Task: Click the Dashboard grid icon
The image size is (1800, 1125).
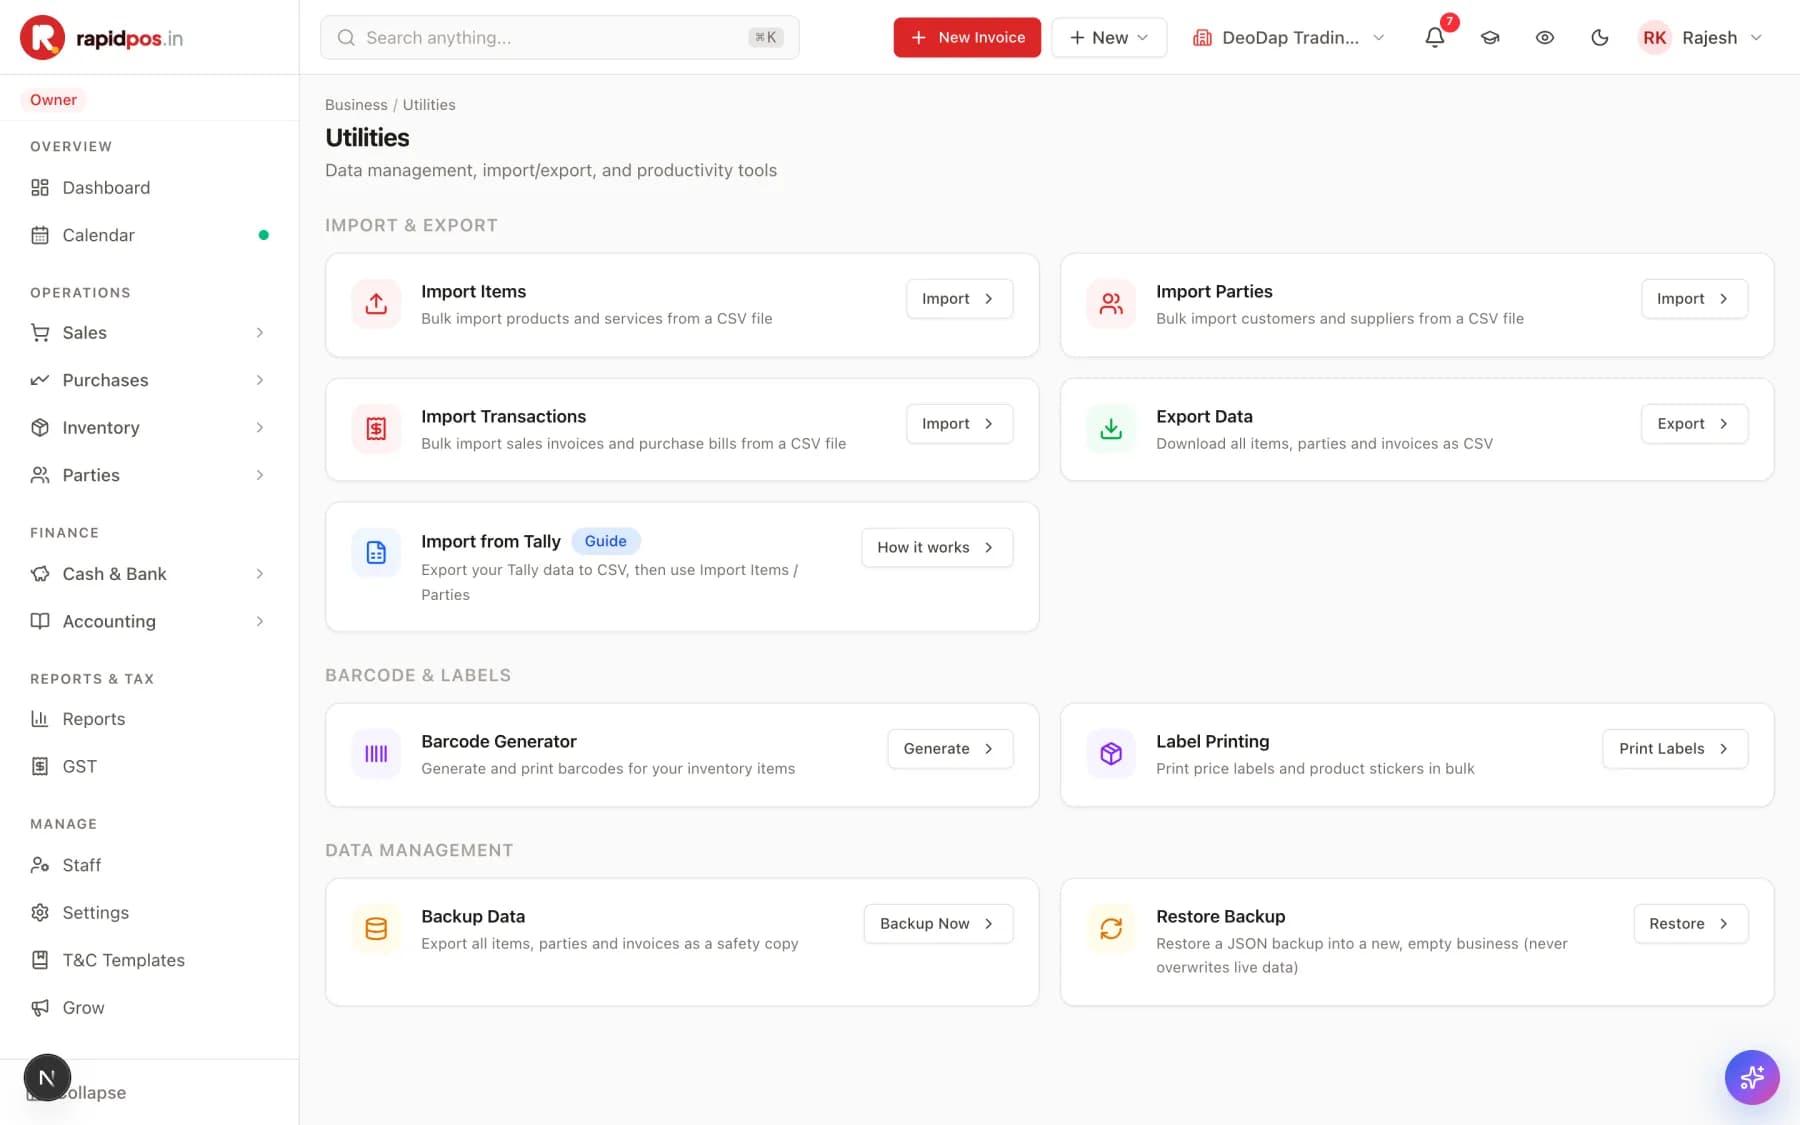Action: [x=40, y=188]
